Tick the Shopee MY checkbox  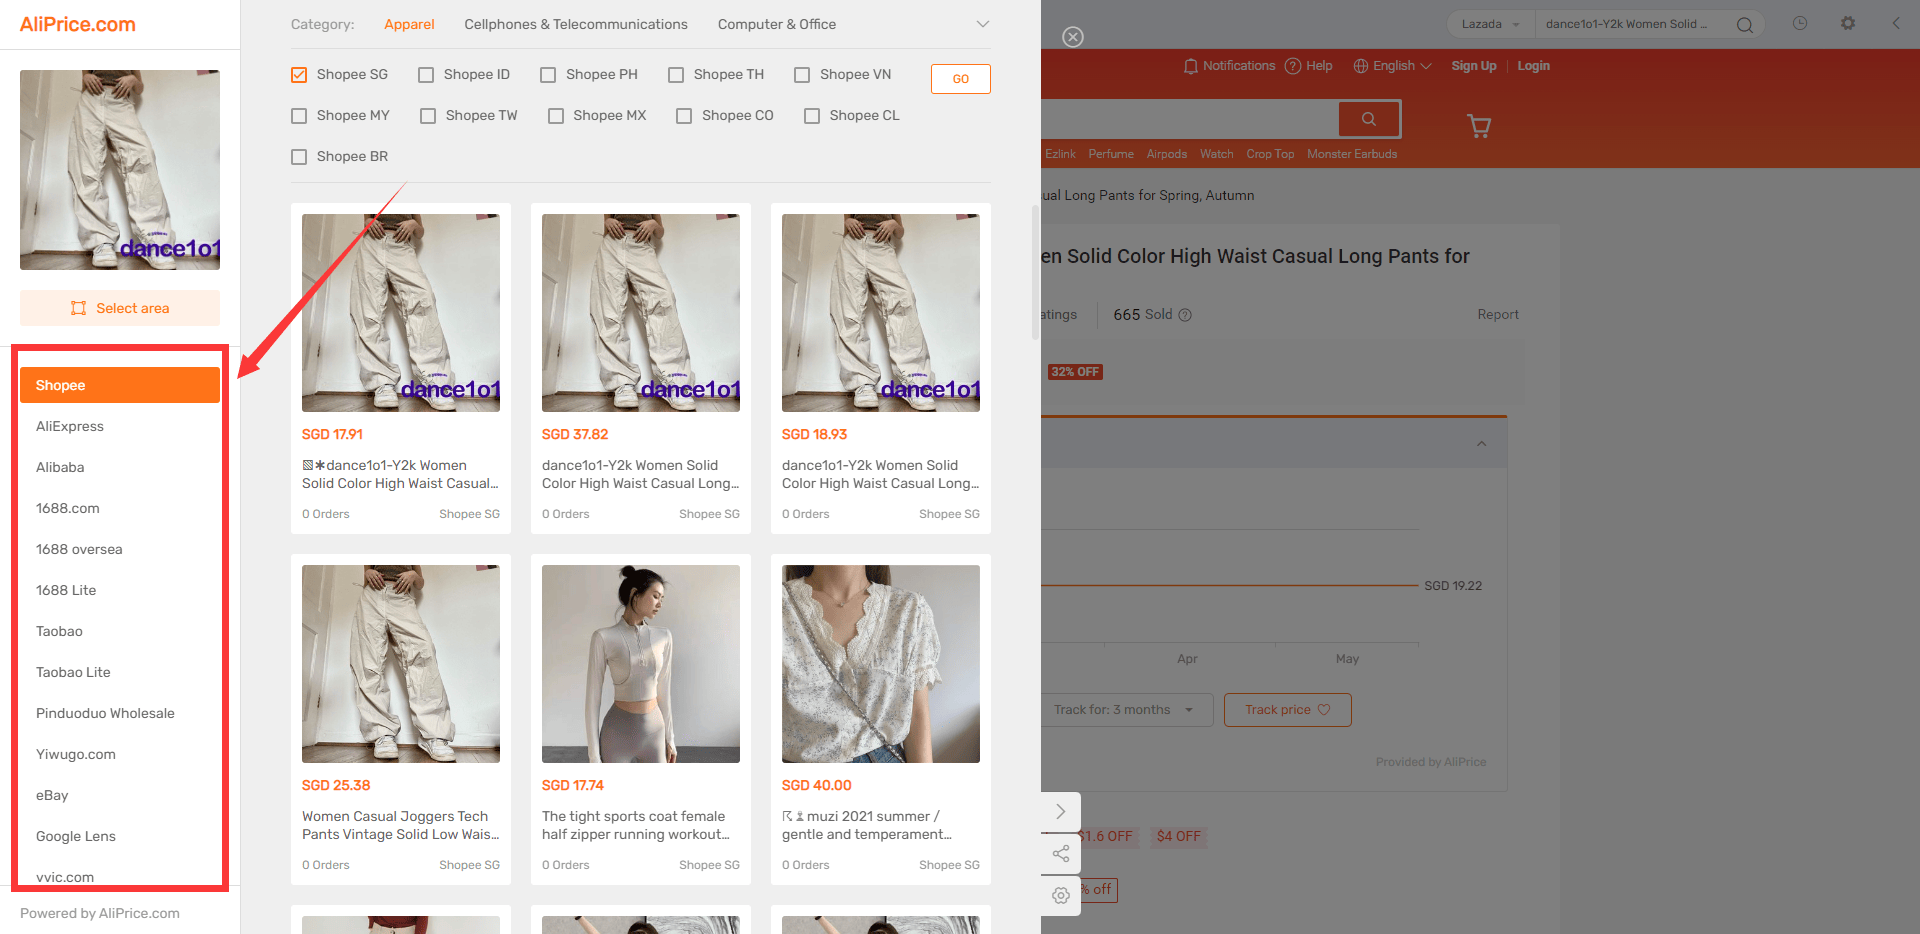tap(299, 116)
